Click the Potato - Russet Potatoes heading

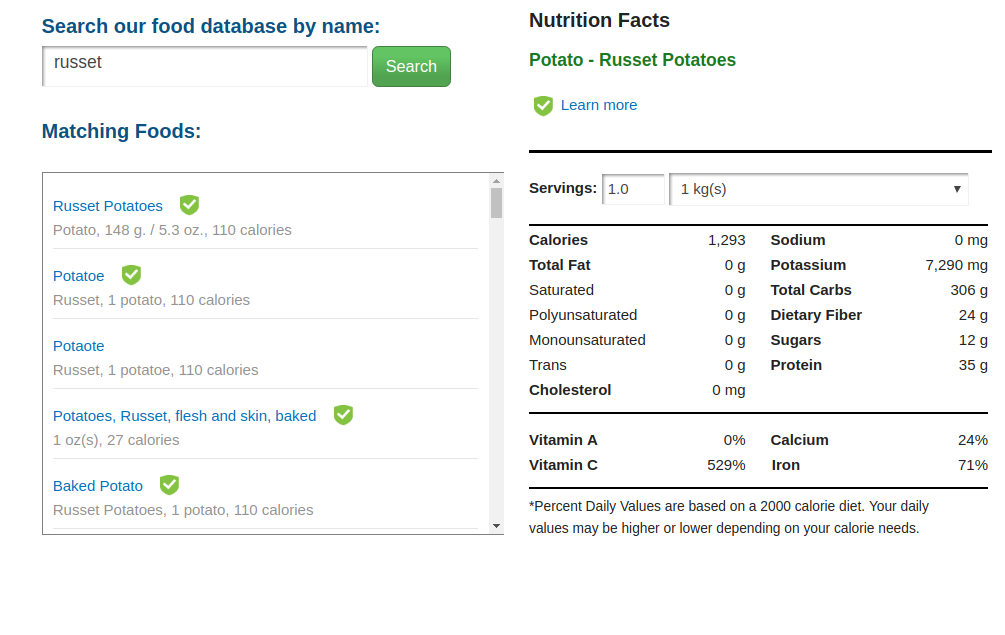click(632, 60)
